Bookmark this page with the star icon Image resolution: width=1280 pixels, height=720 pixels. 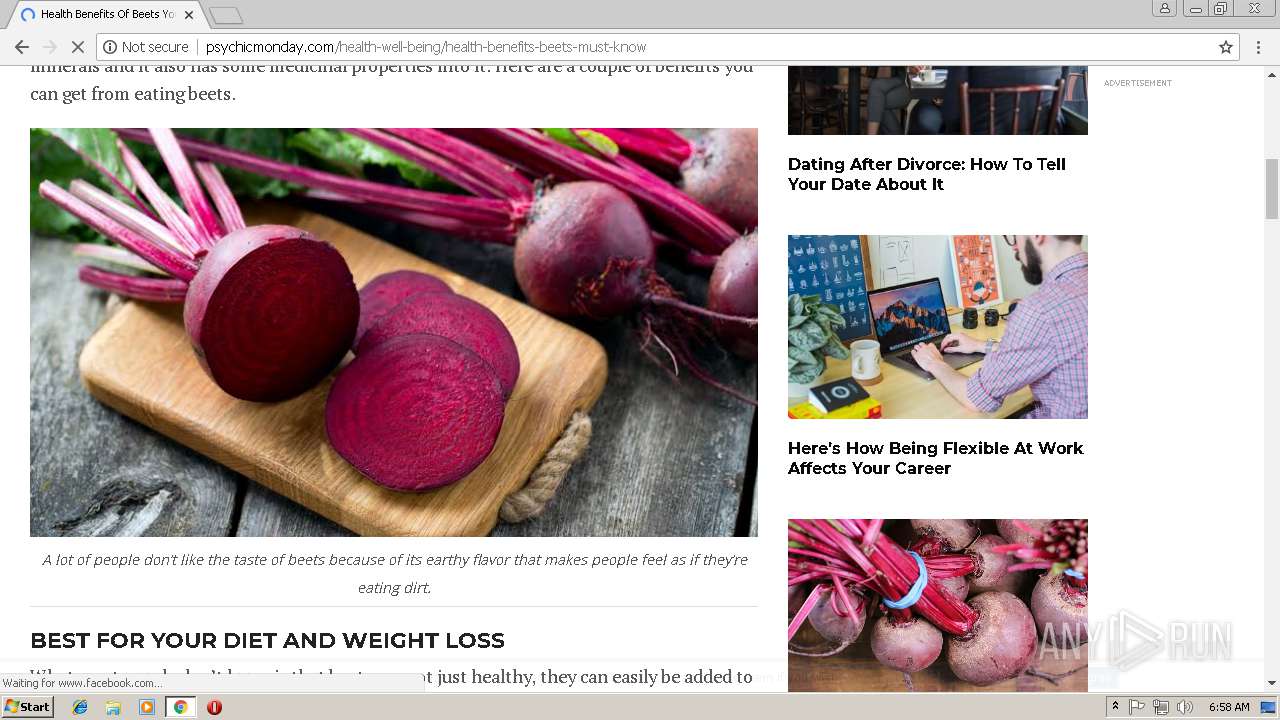(1225, 47)
